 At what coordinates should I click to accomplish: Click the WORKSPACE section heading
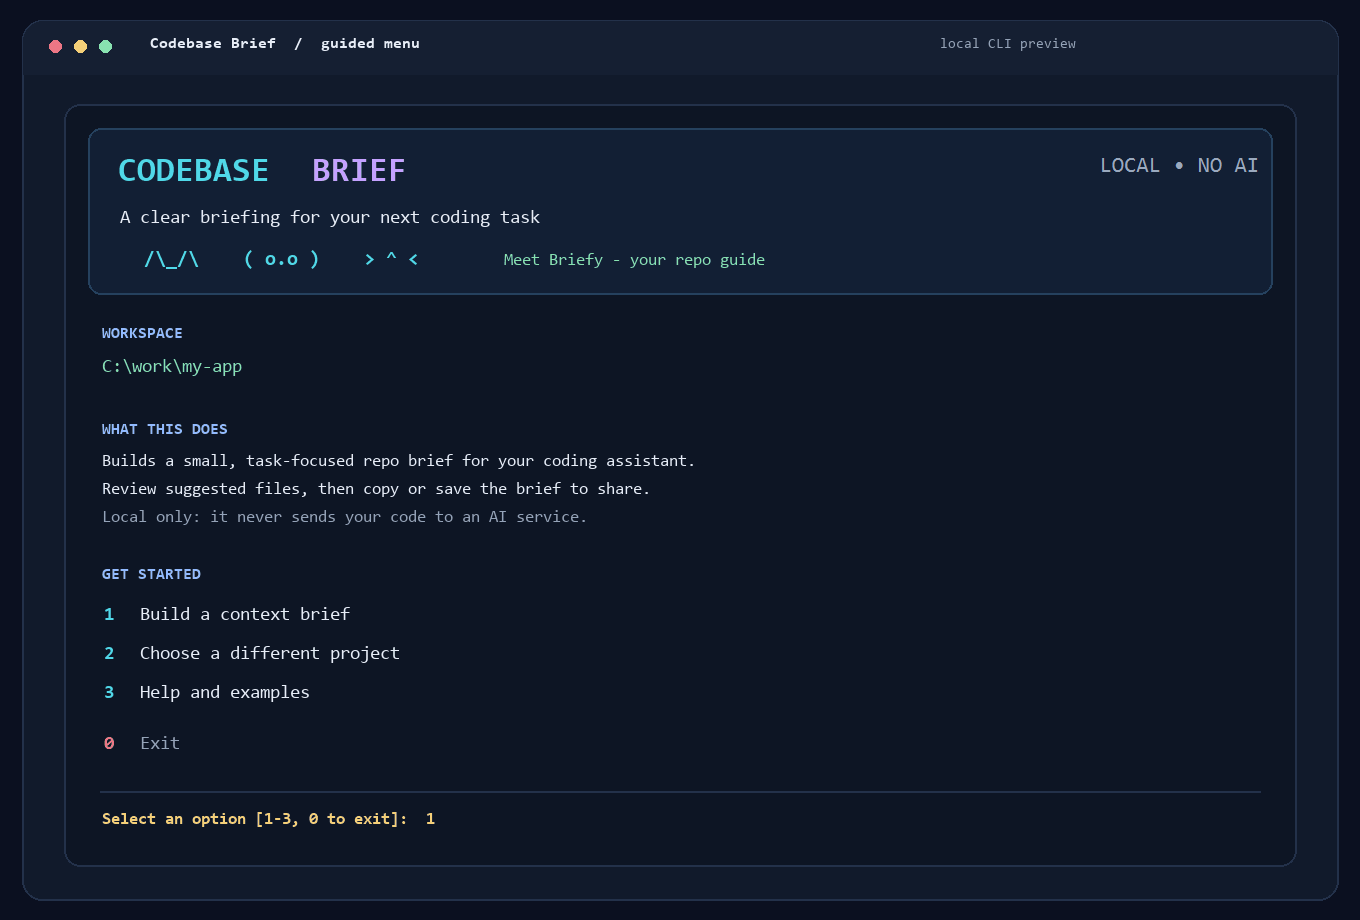click(x=142, y=333)
